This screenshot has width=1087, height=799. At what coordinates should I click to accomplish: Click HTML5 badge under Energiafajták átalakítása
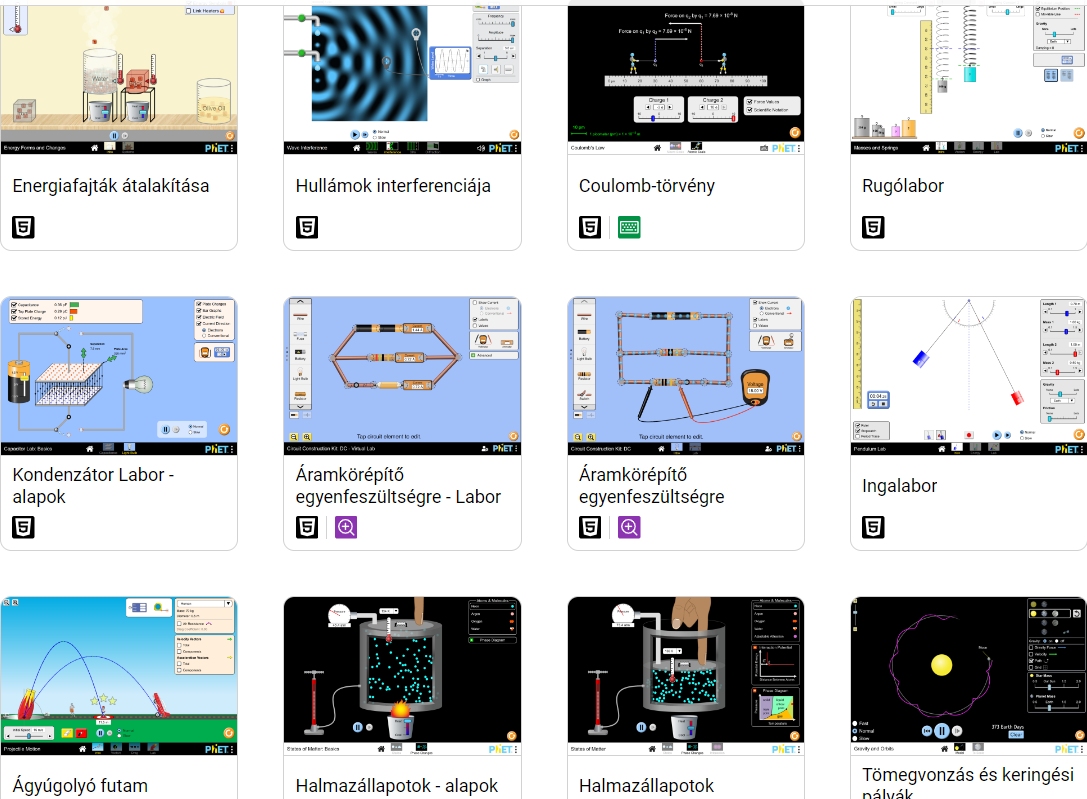click(23, 227)
